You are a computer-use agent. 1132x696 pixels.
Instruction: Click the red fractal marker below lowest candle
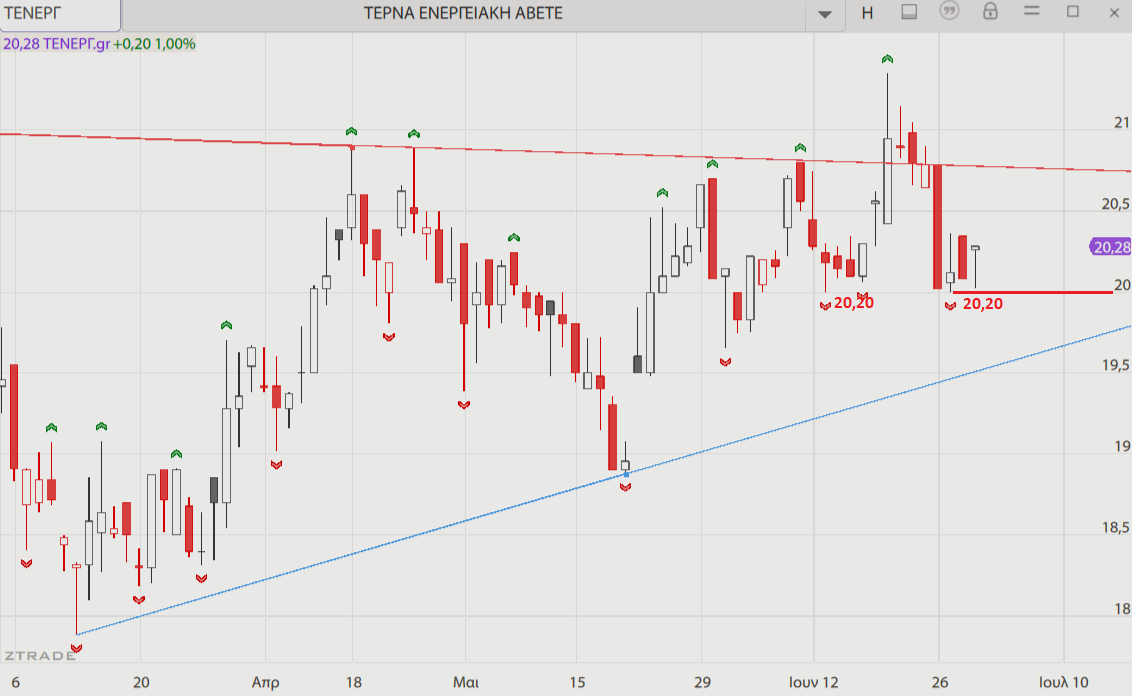pos(77,648)
